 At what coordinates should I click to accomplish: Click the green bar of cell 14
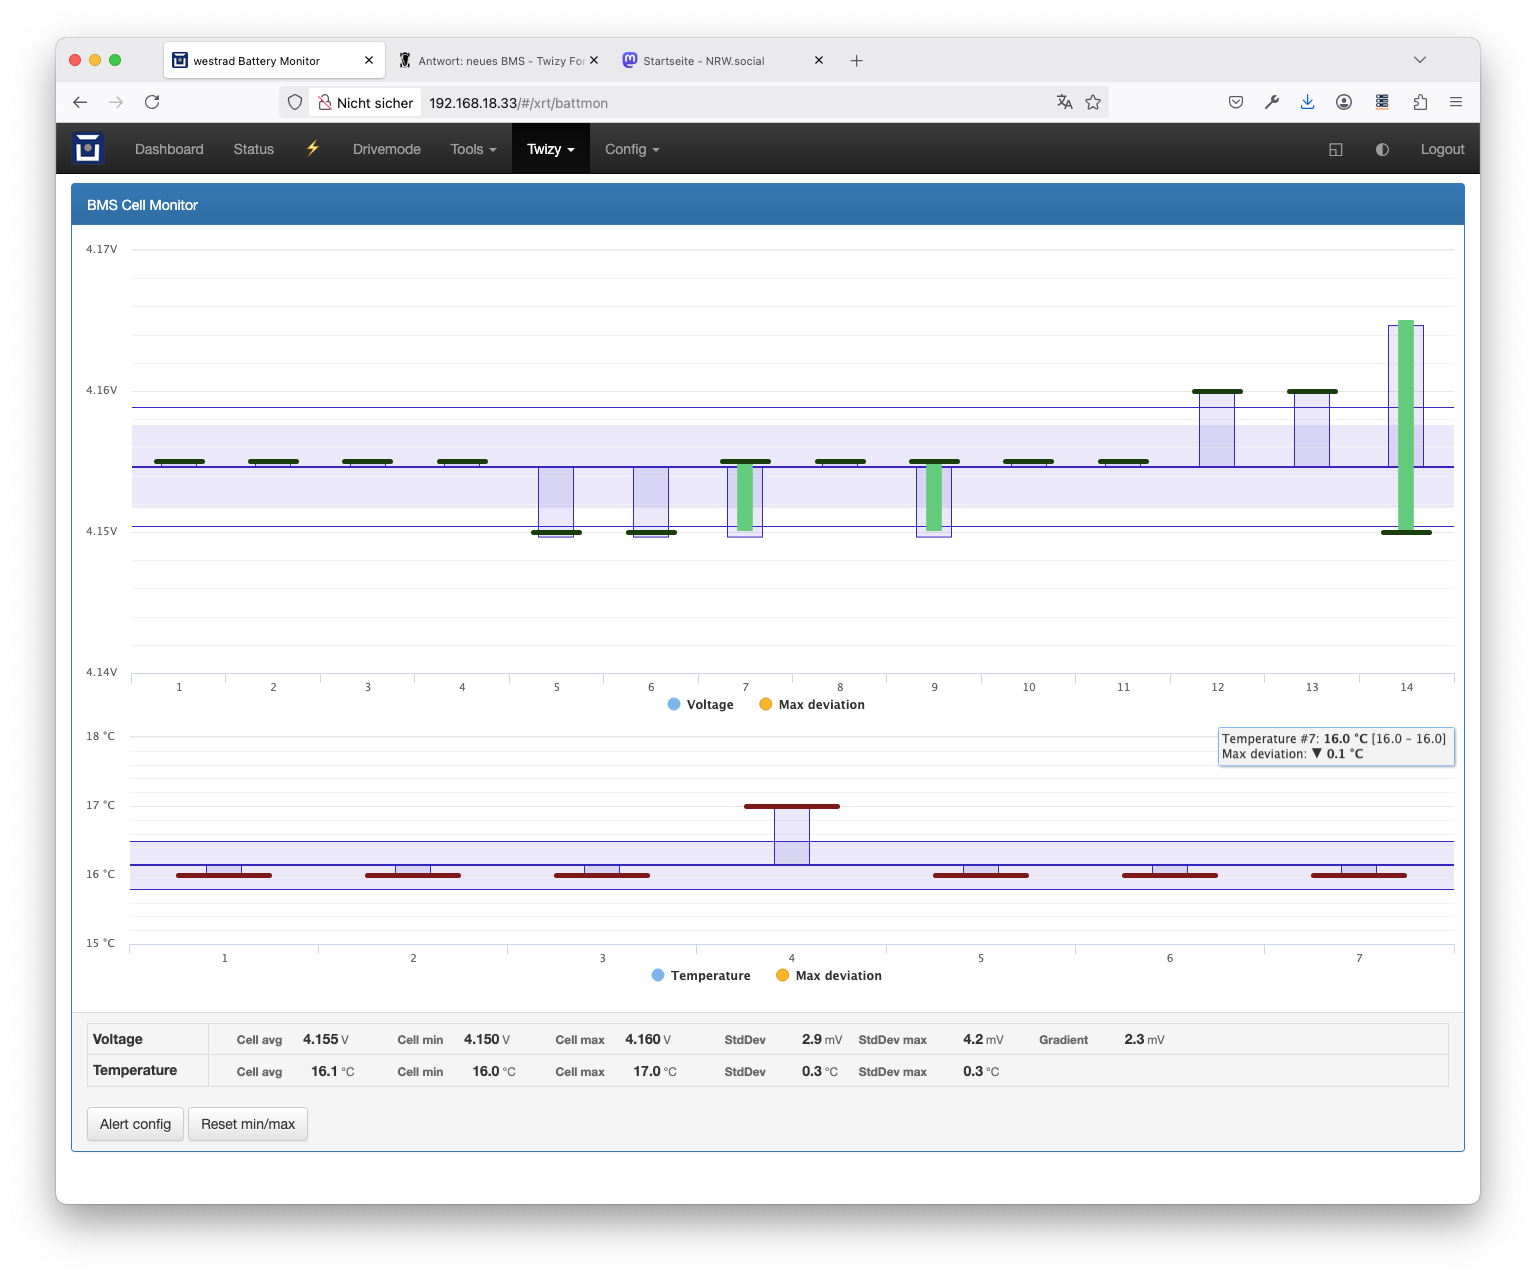1406,425
